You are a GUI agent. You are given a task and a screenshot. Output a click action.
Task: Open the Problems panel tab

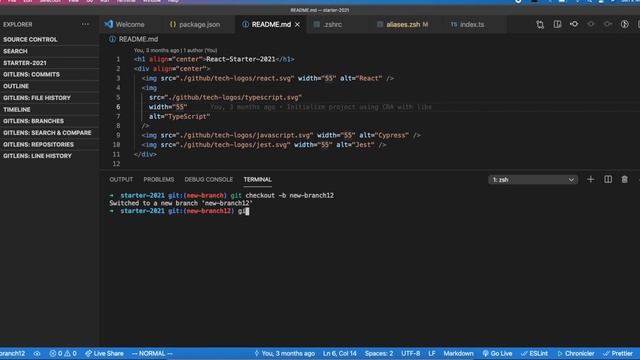coord(159,180)
